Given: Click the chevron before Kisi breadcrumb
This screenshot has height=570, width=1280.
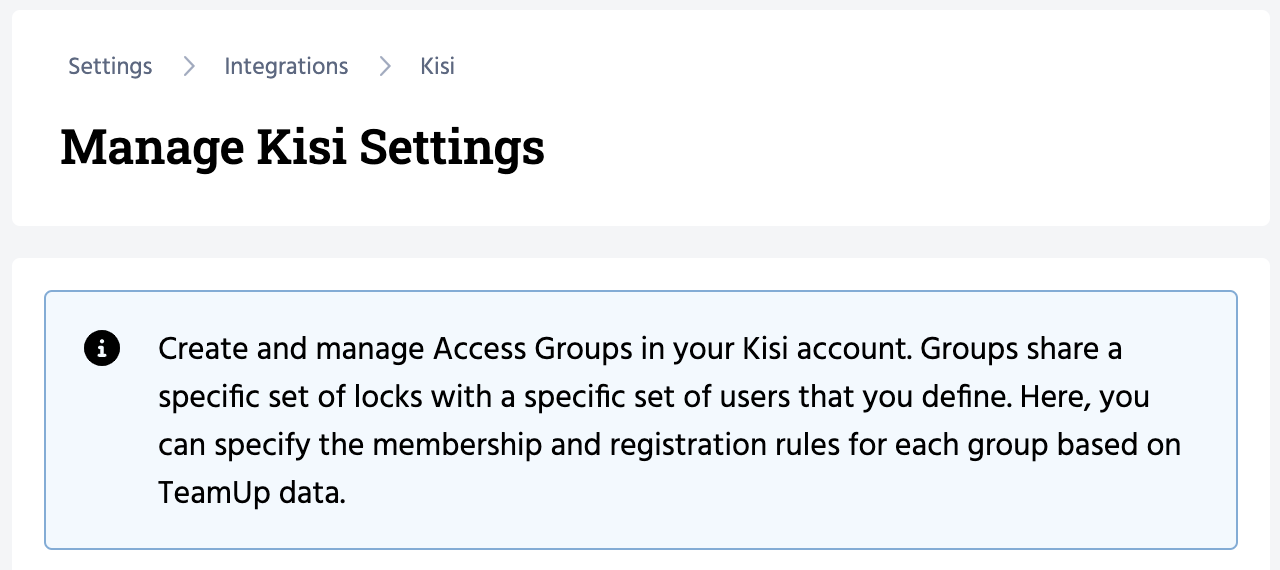Looking at the screenshot, I should click(385, 67).
